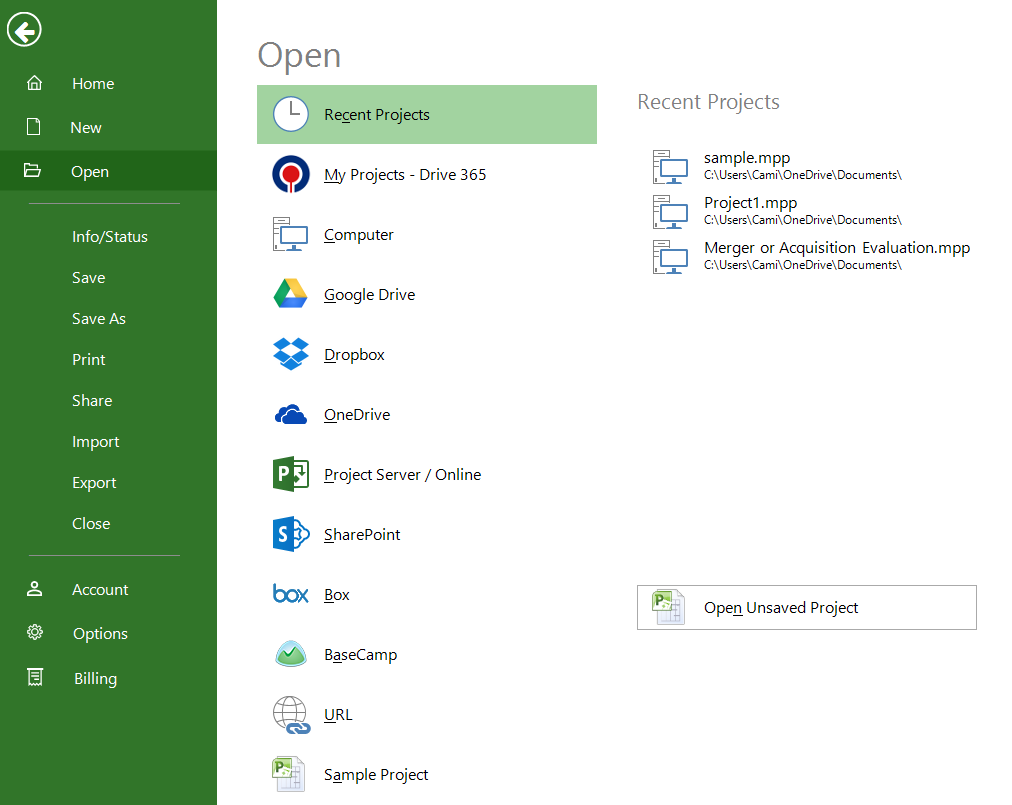Select Project Server / Online
The image size is (1012, 805).
(403, 474)
